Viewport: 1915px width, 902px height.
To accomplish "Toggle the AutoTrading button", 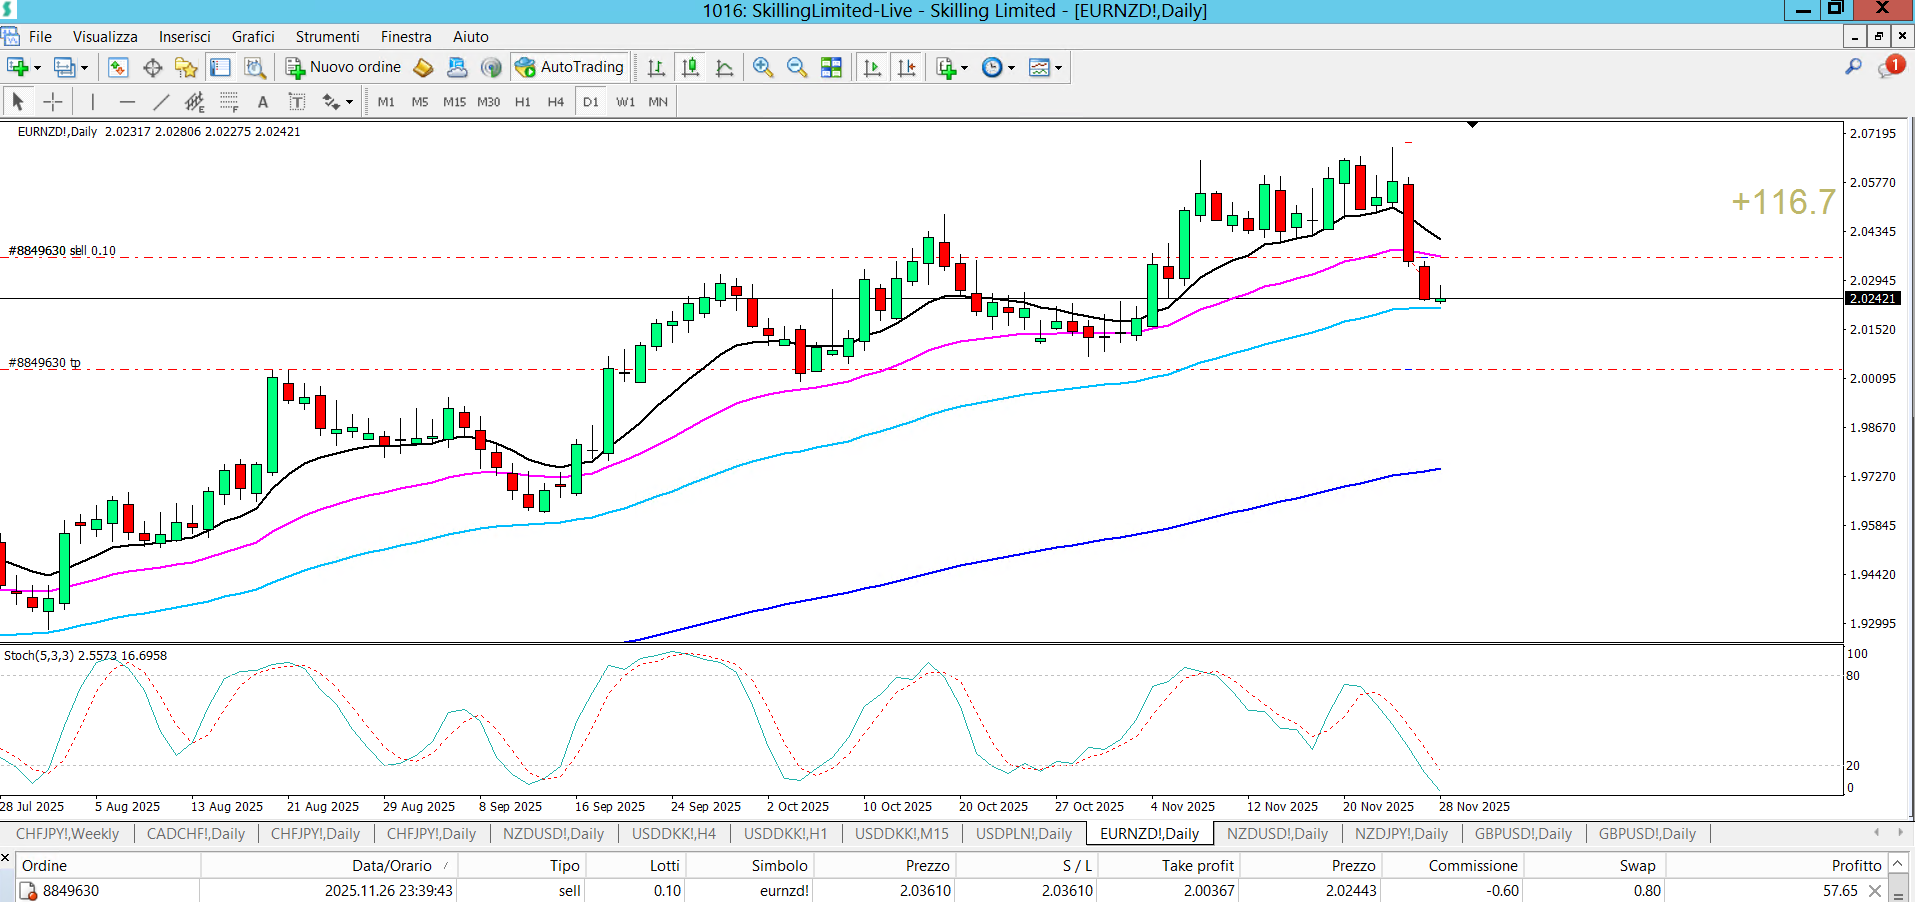I will [x=570, y=67].
